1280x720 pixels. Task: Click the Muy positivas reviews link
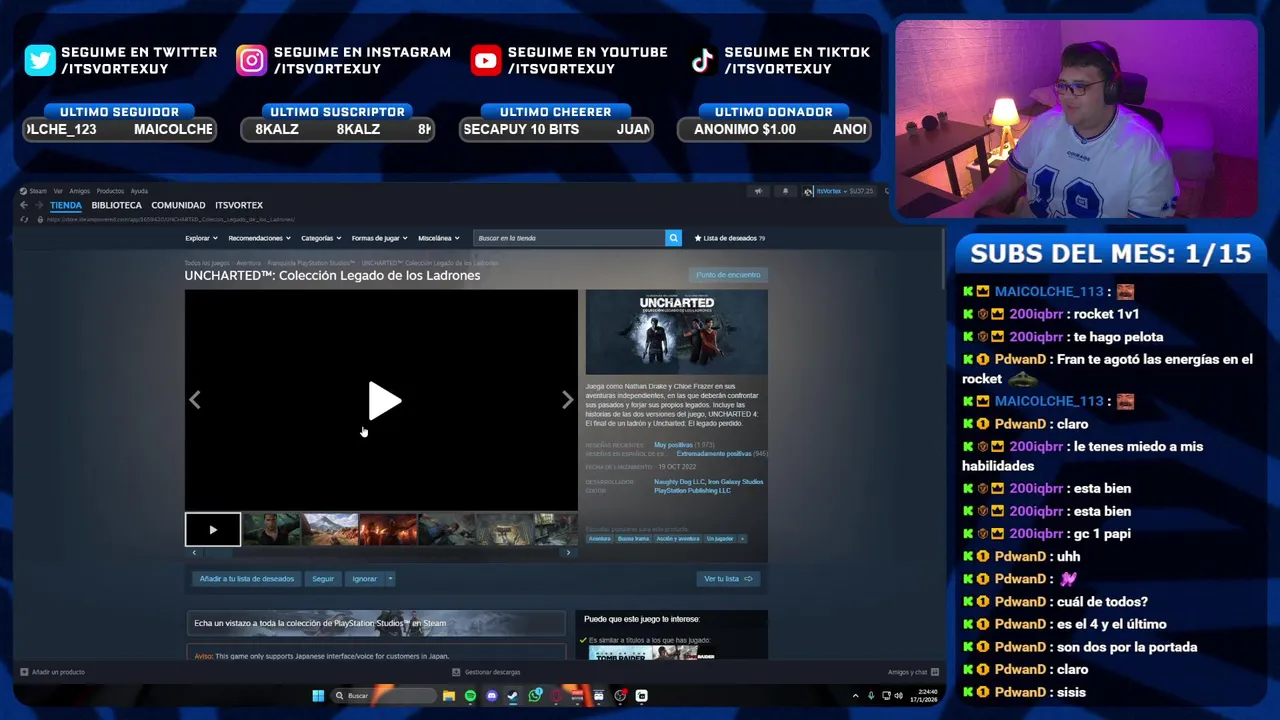tap(673, 445)
